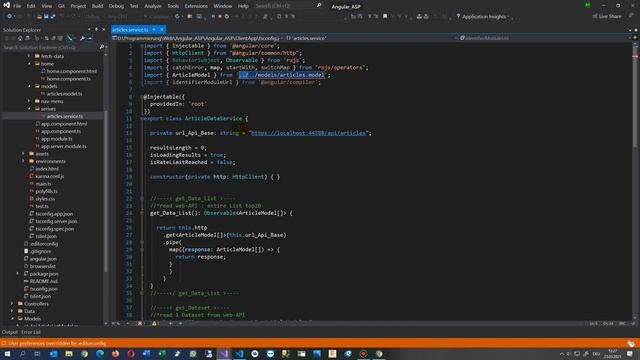640x360 pixels.
Task: Select README.md in Solution Explorer
Action: [x=44, y=281]
